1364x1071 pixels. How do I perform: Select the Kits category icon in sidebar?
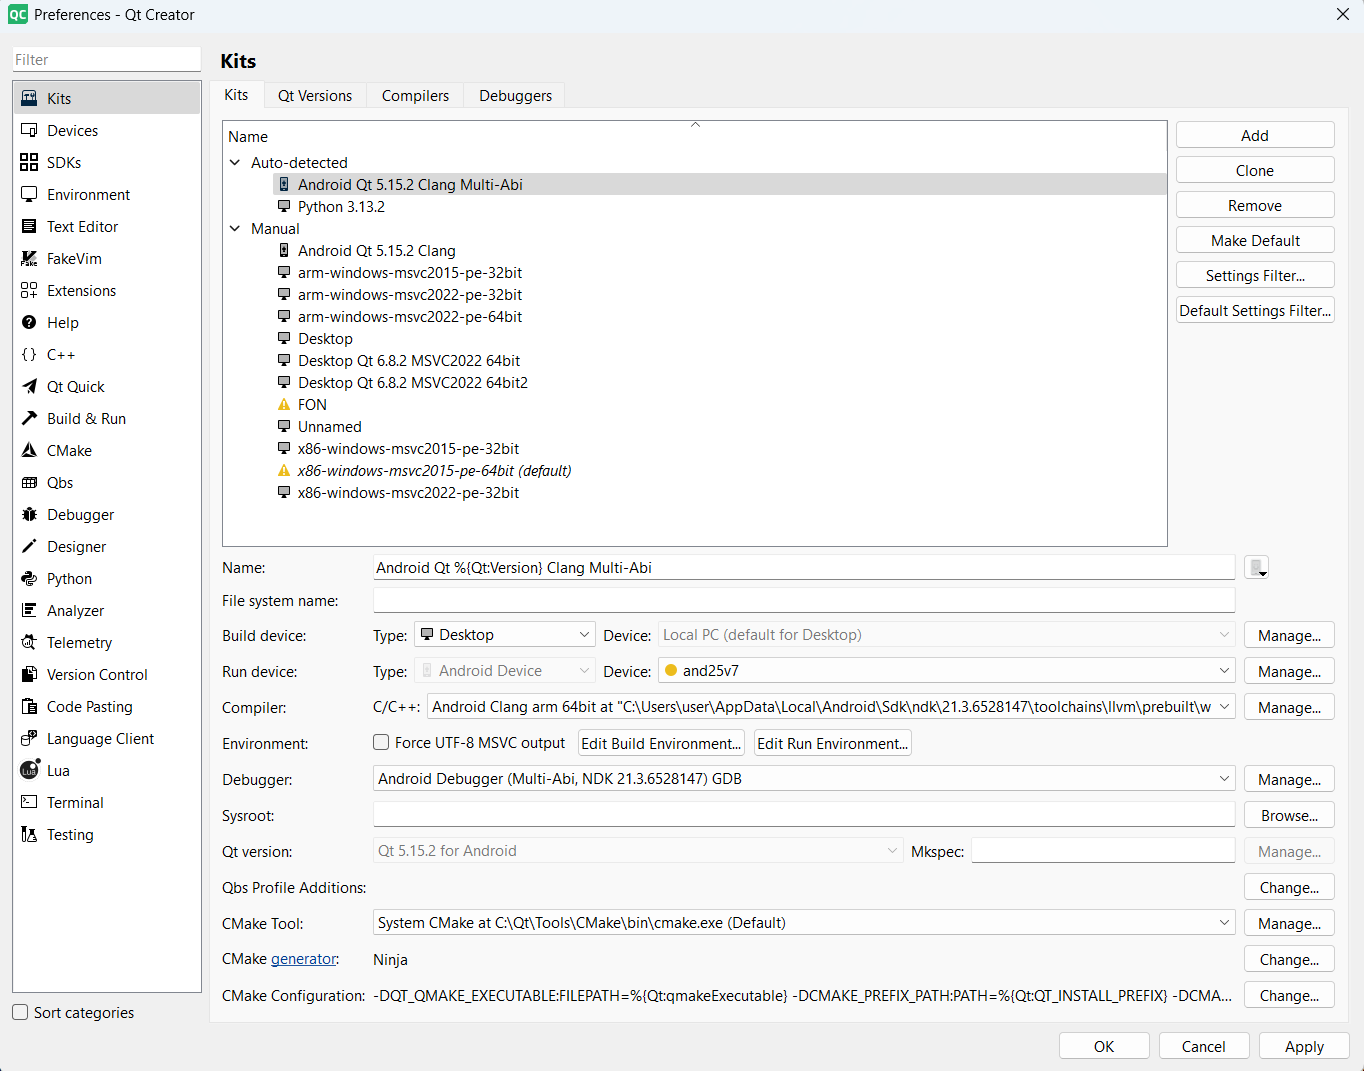click(x=29, y=98)
